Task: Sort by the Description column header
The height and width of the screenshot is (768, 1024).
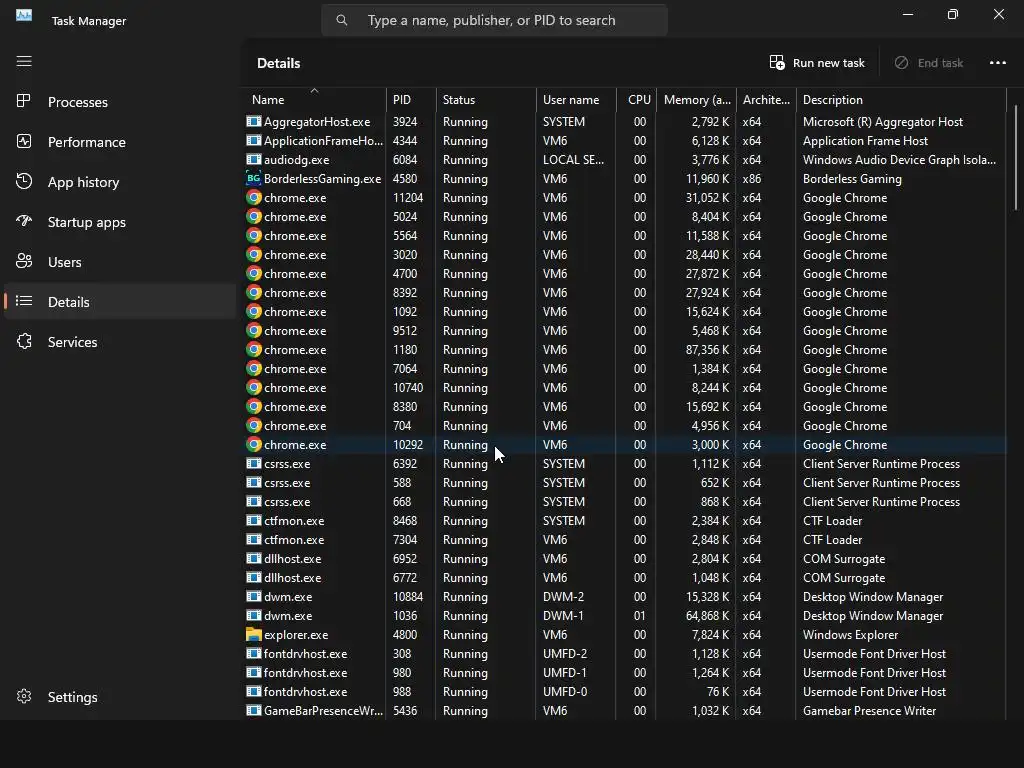Action: click(x=901, y=100)
